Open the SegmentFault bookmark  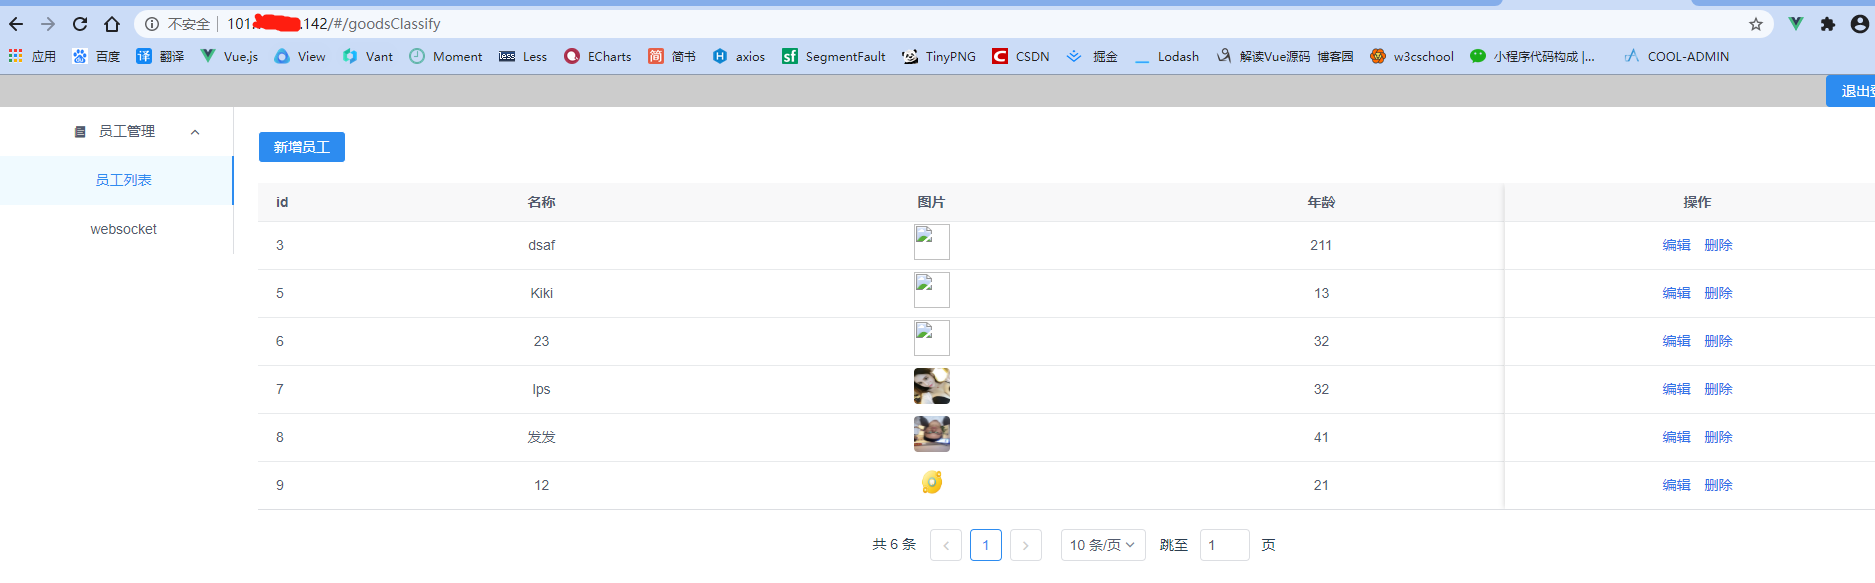pos(834,56)
